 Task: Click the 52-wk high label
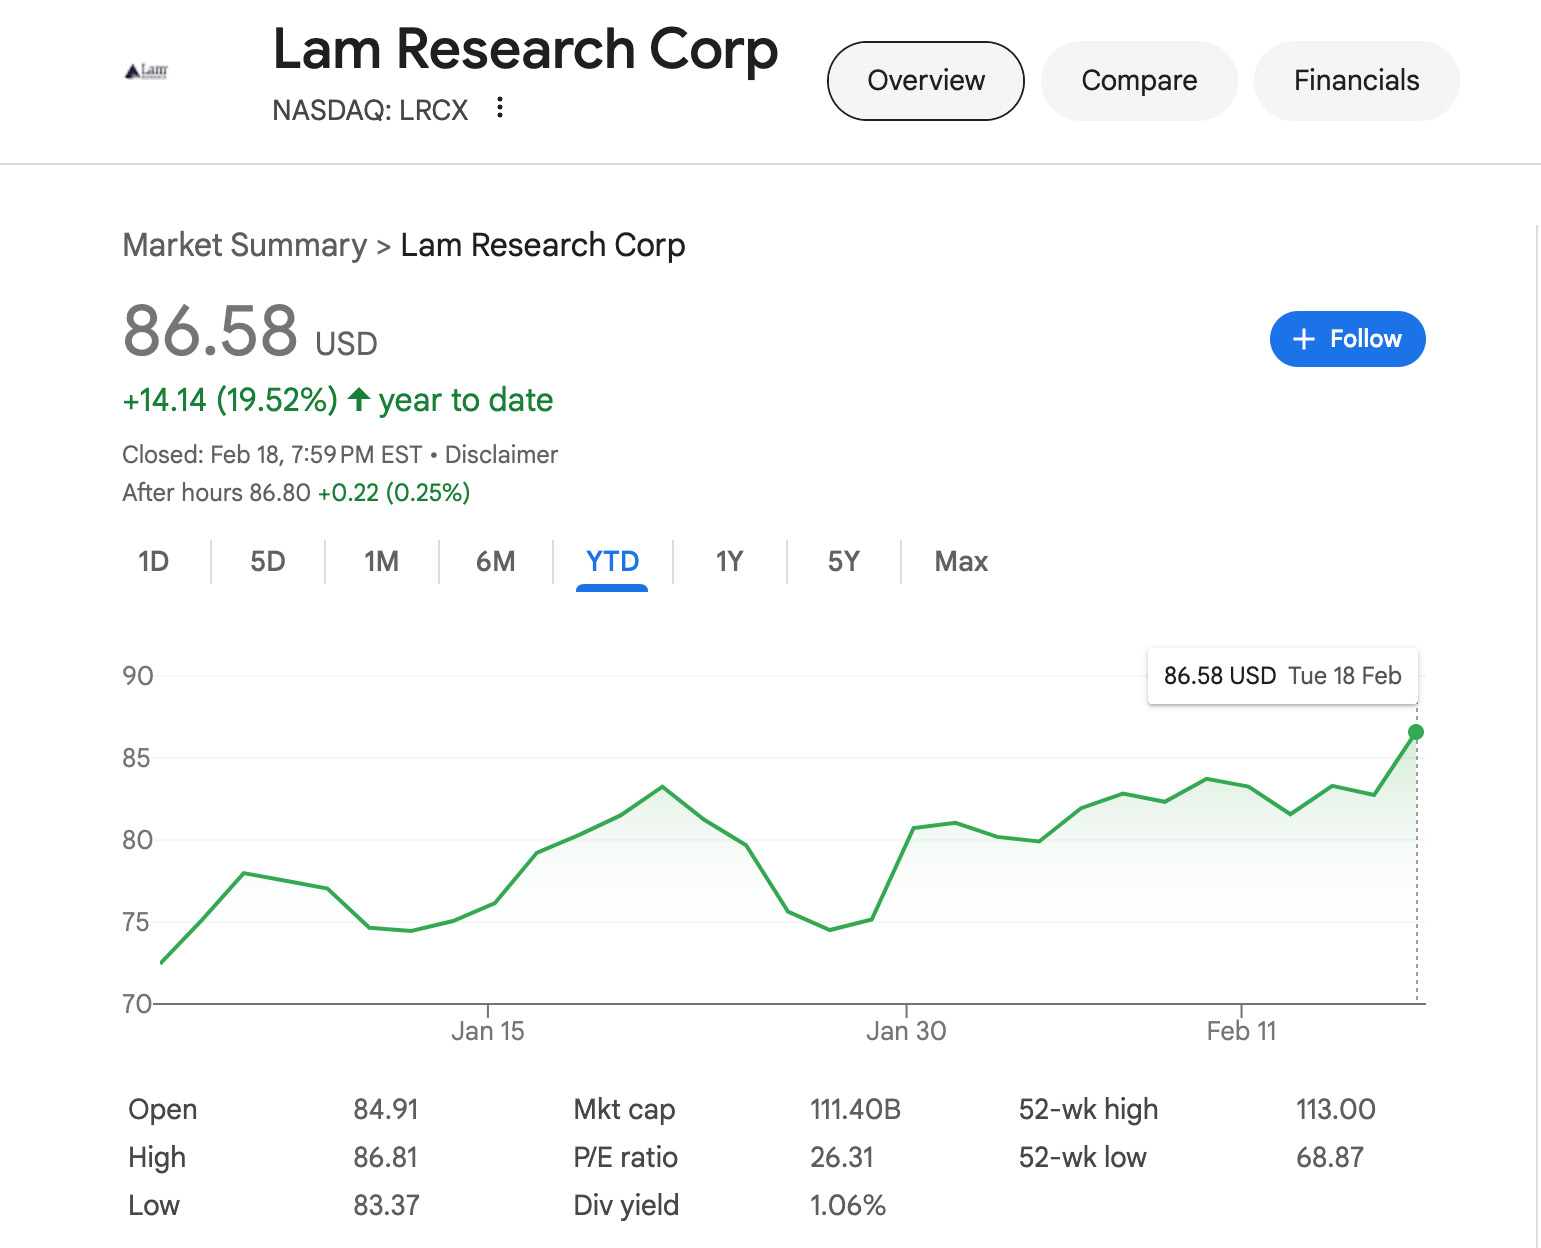(1088, 1109)
